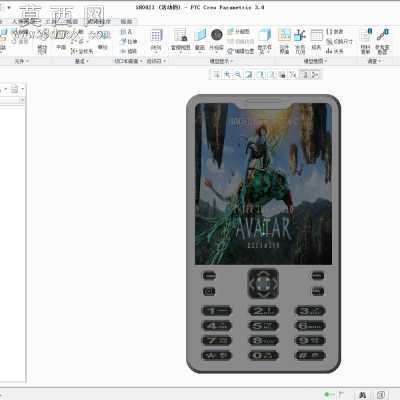Click the AVATAR screen on the phone model
400x400 pixels.
[x=263, y=184]
